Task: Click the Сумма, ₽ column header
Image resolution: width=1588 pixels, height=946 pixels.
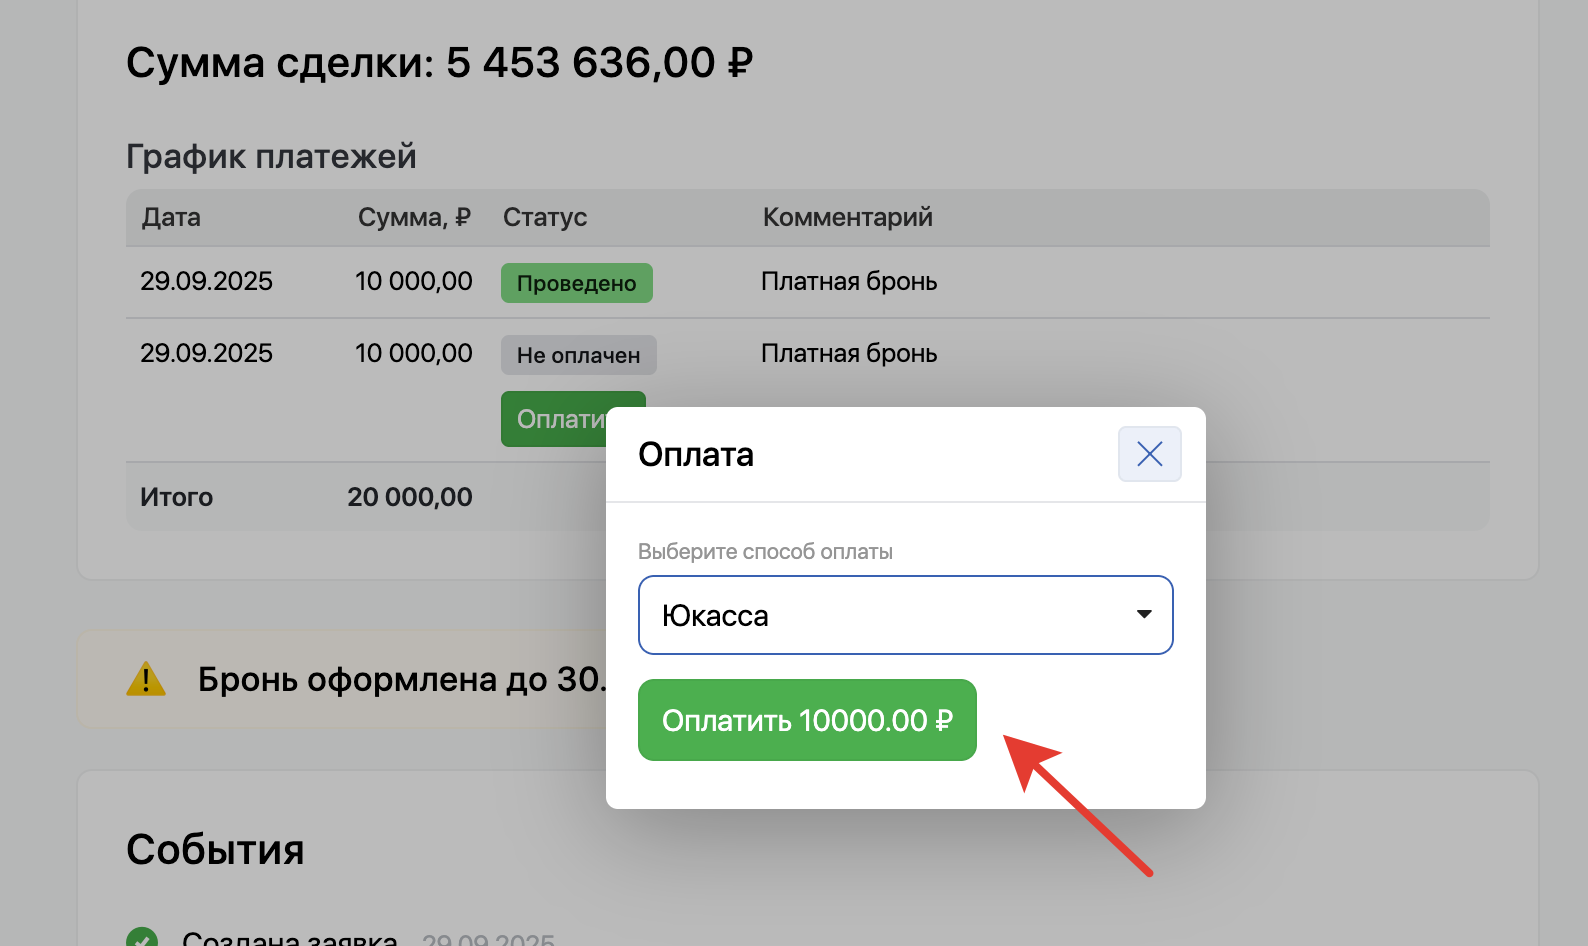Action: click(x=414, y=217)
